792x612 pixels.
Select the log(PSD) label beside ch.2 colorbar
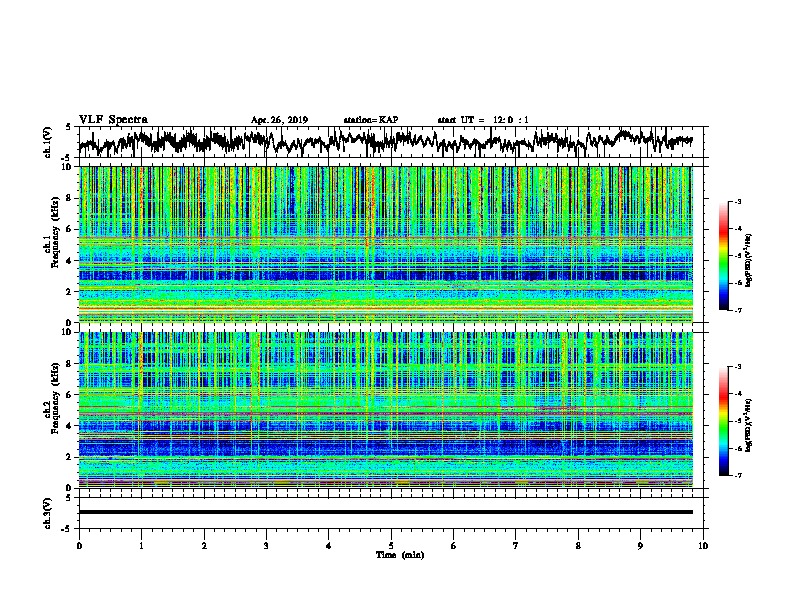point(748,425)
